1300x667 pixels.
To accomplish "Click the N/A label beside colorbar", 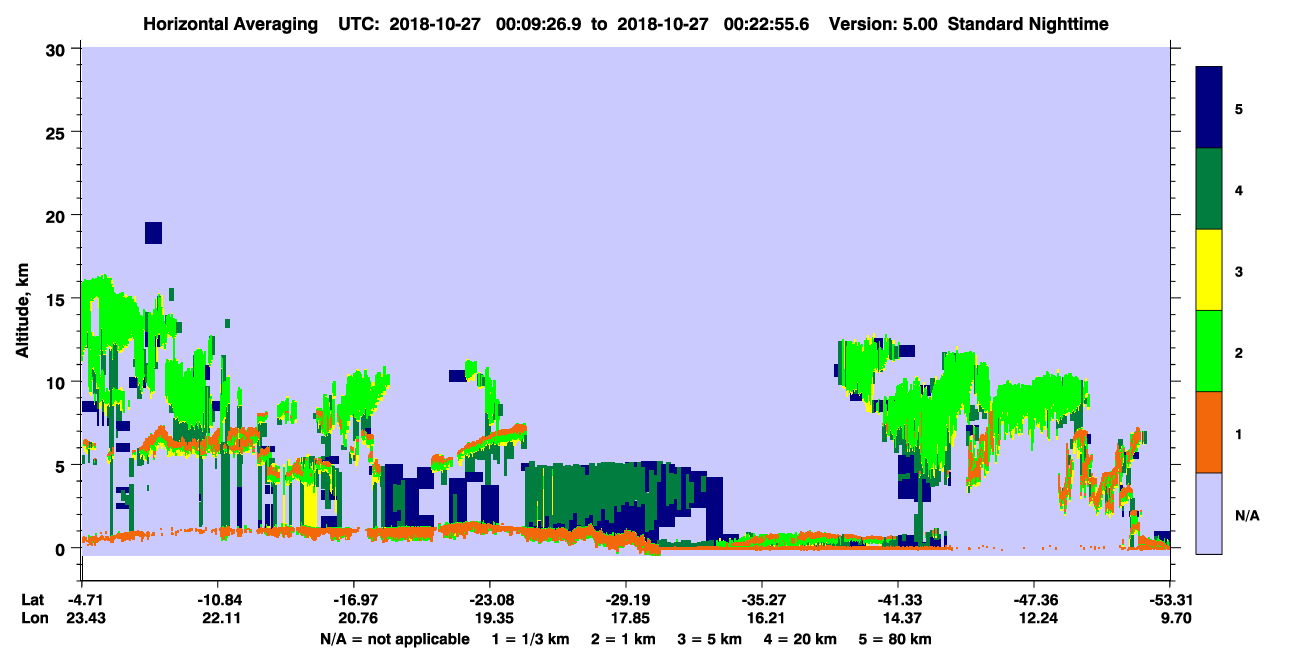I will pyautogui.click(x=1247, y=516).
